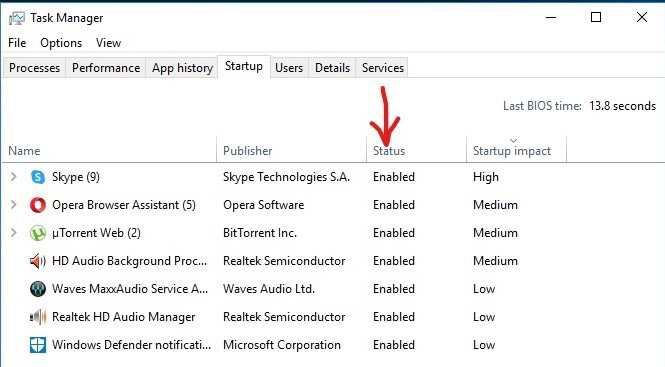Switch to the Users tab
Viewport: 665px width, 367px height.
click(289, 68)
